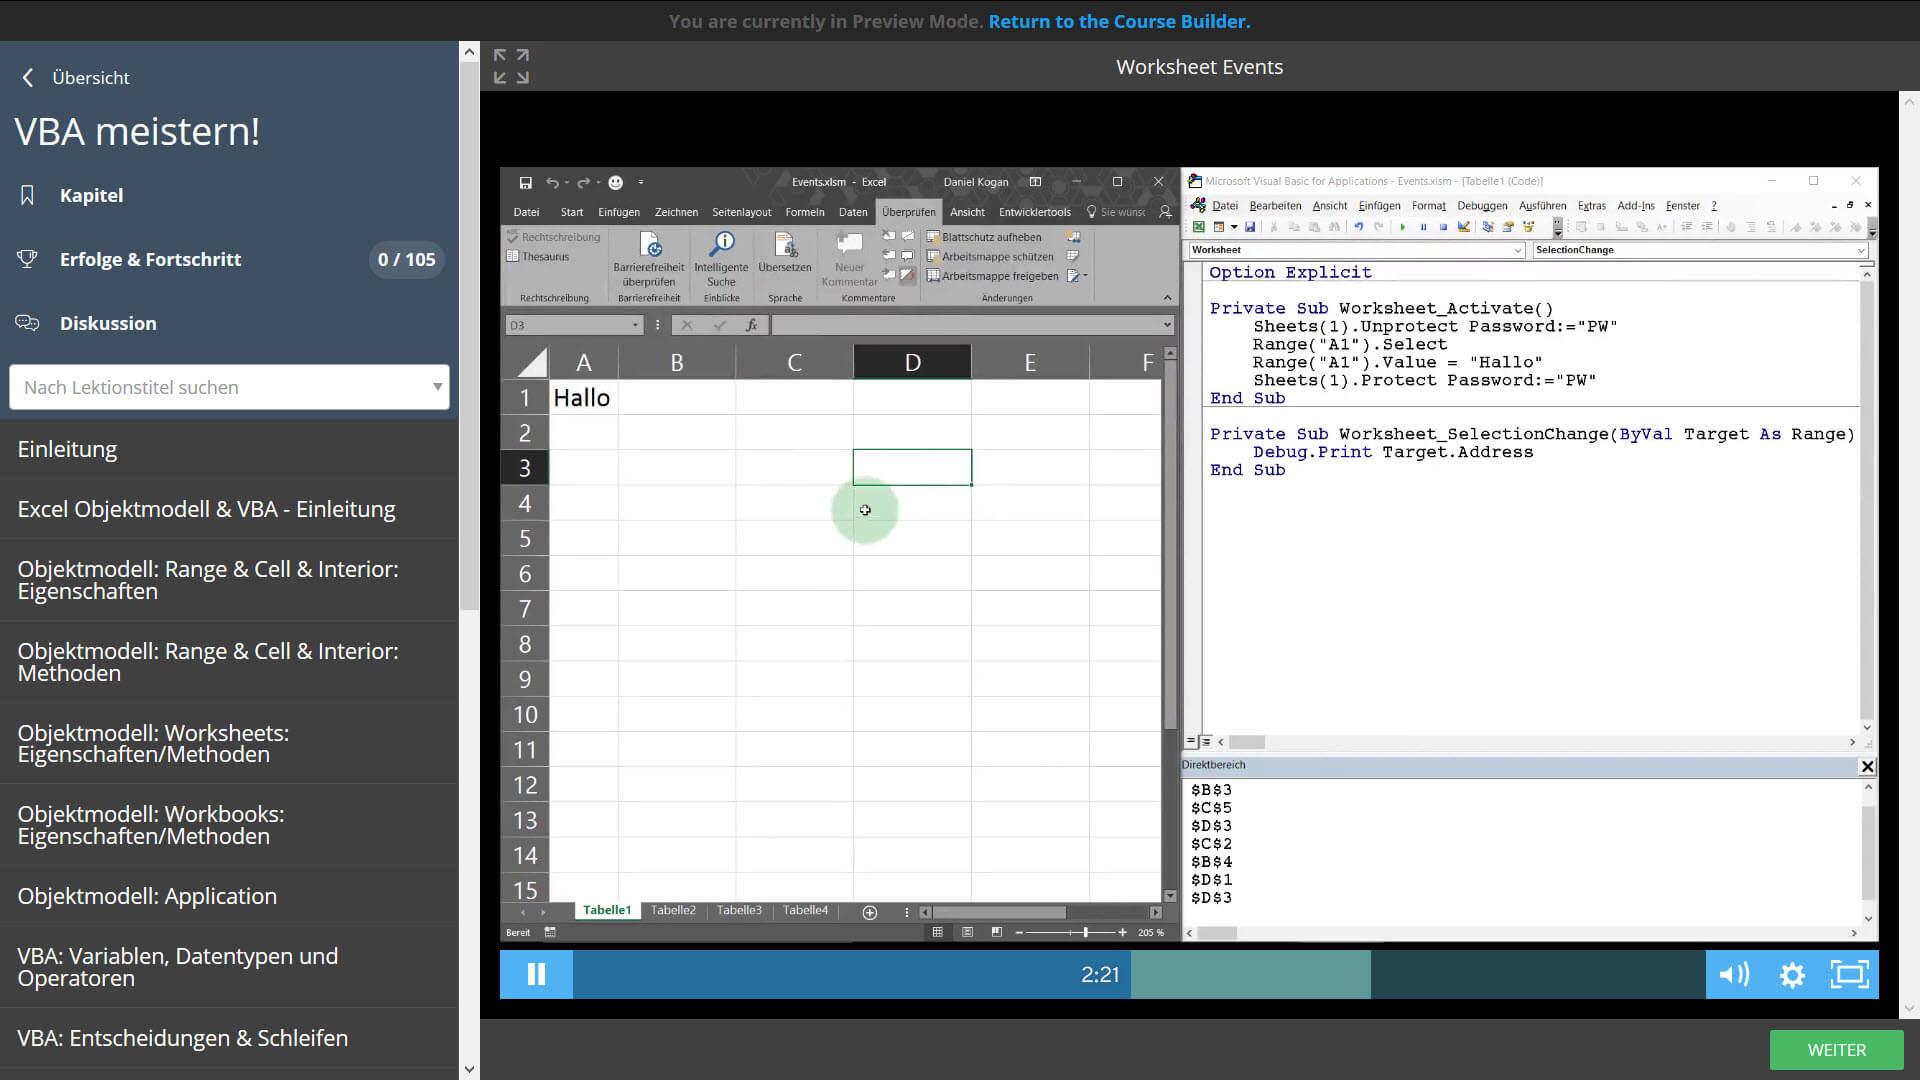This screenshot has height=1080, width=1920.
Task: Expand the Excel formula bar
Action: (1167, 325)
